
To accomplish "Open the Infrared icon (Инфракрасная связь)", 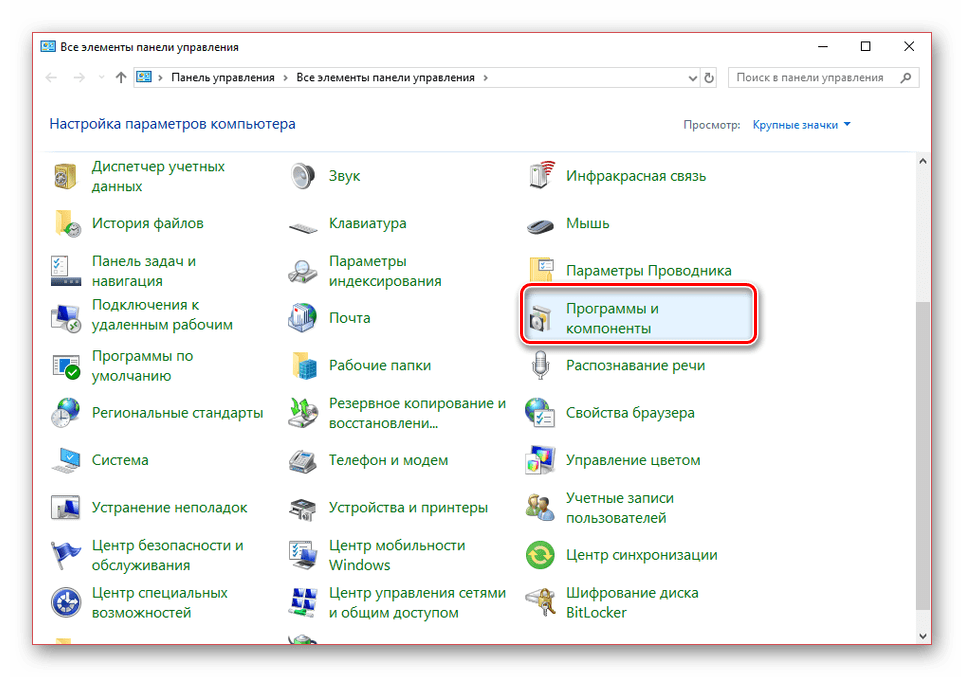I will click(x=540, y=176).
